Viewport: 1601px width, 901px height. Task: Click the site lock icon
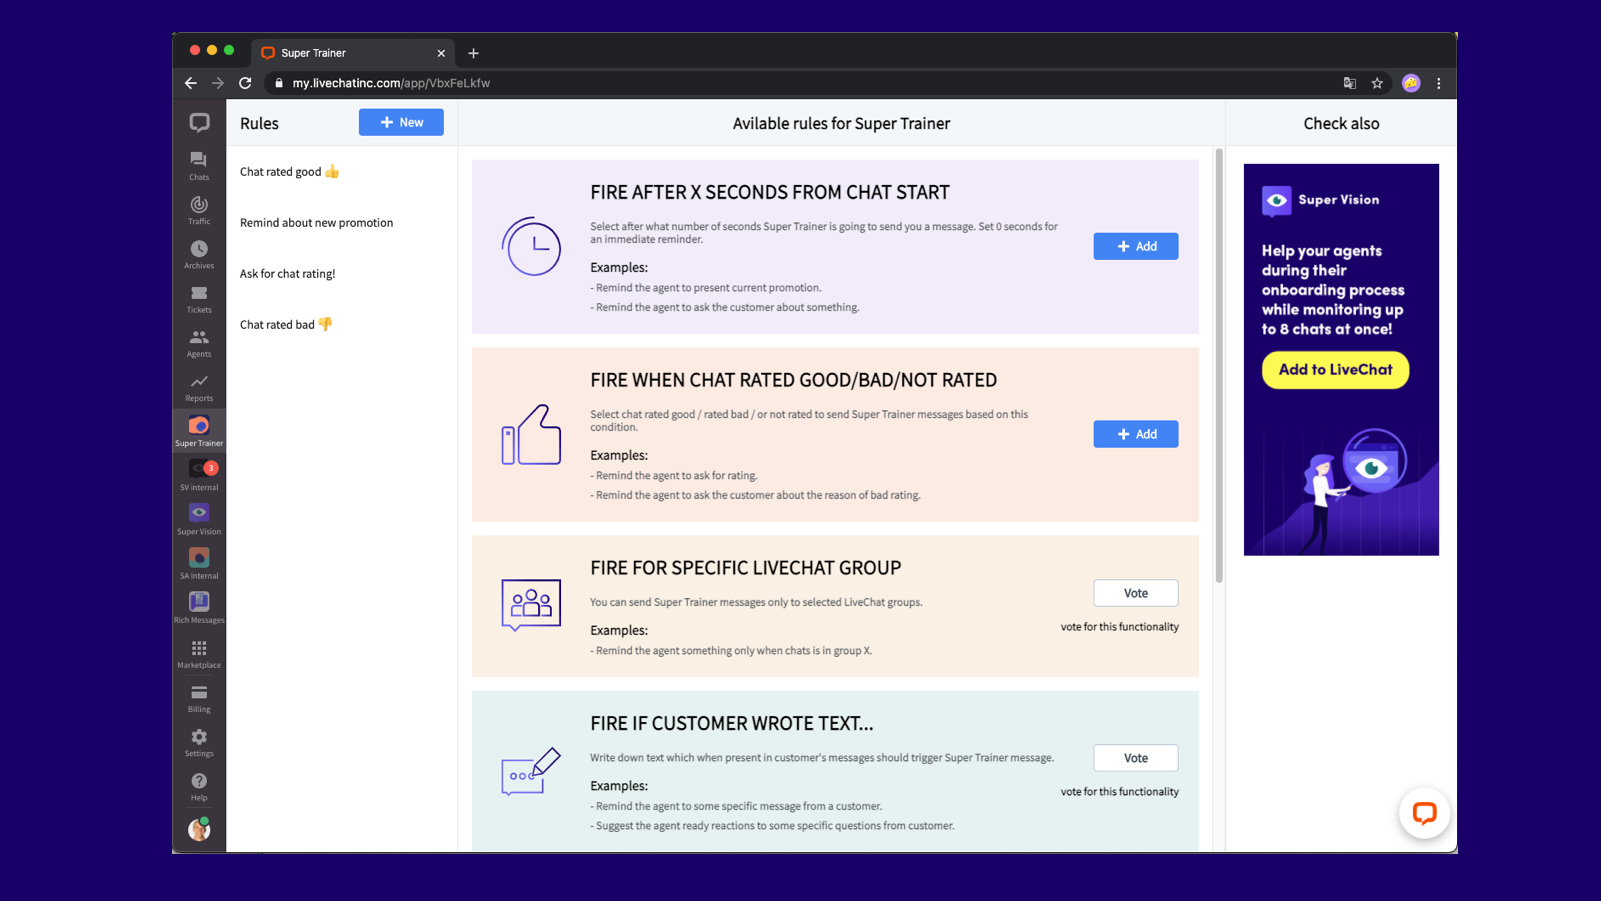(x=279, y=83)
